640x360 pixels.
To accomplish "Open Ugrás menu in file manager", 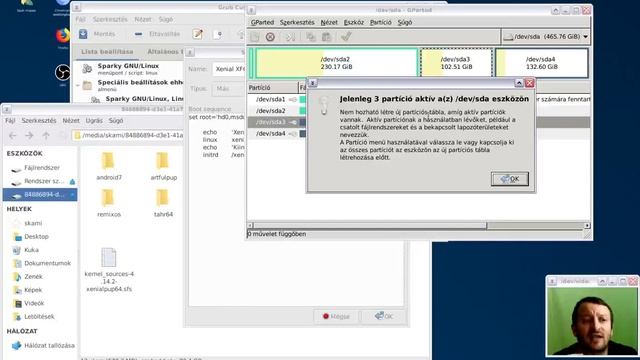I will 94,121.
